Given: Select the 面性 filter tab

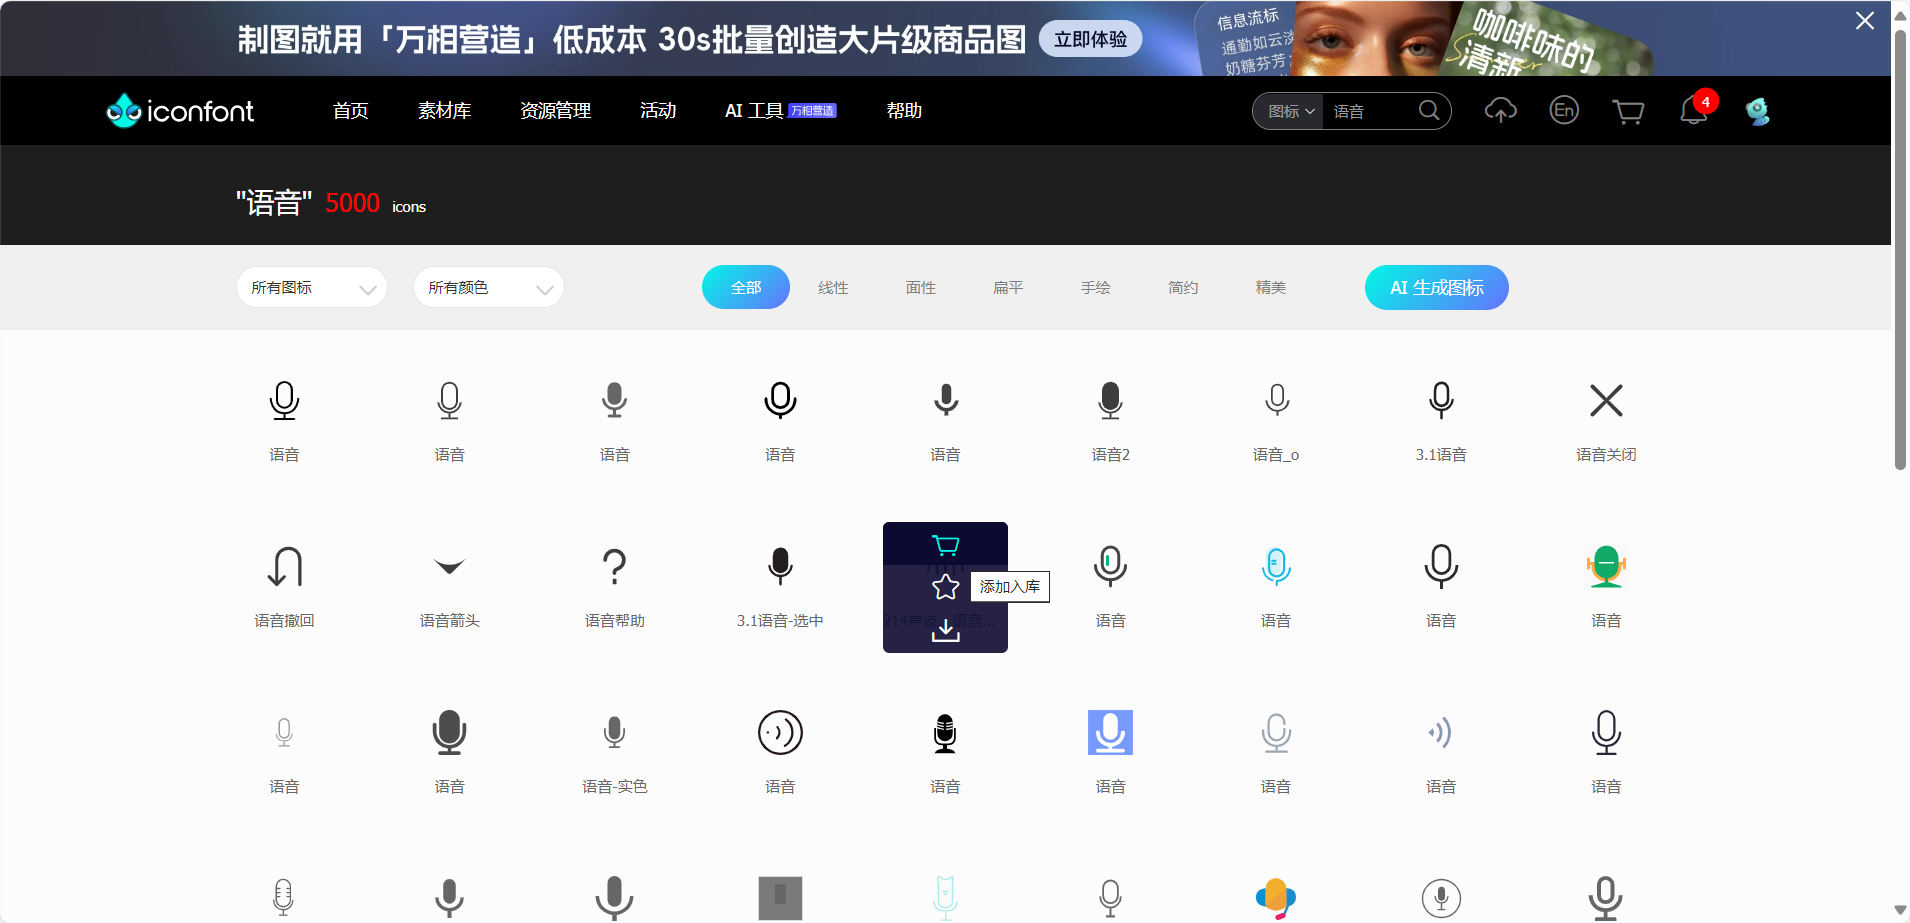Looking at the screenshot, I should click(921, 288).
